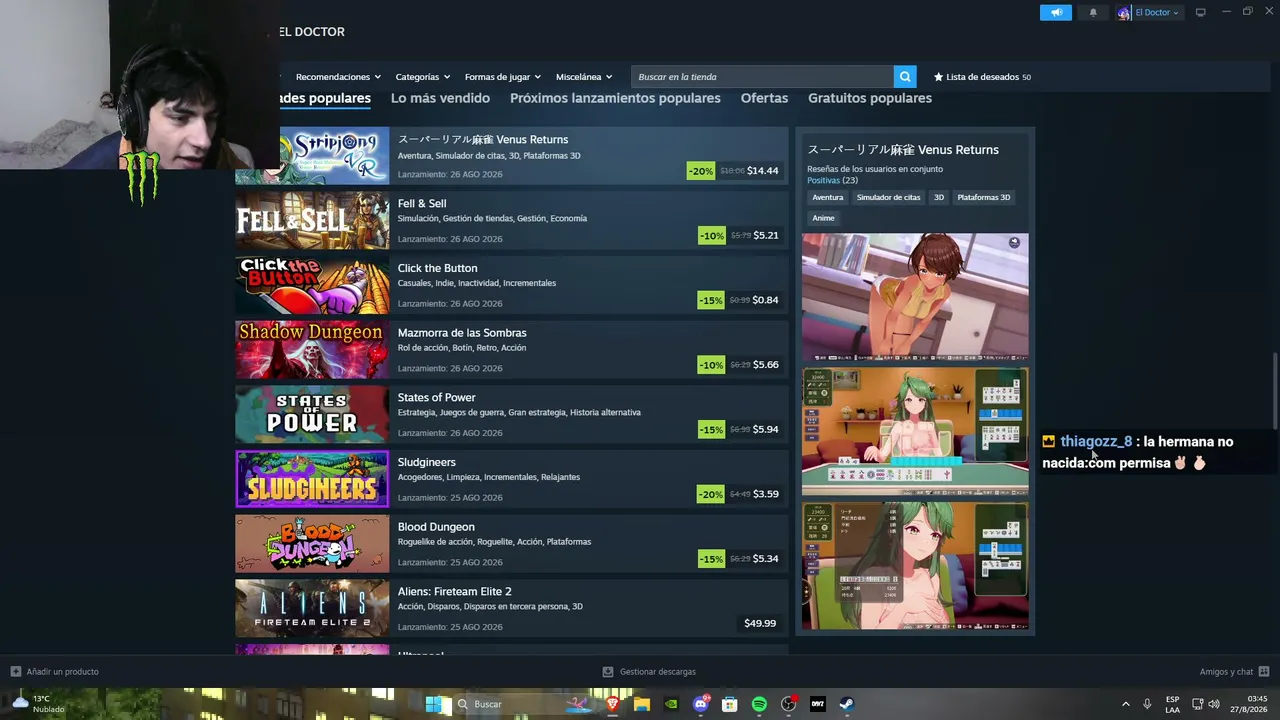Click the El Doctor profile avatar

[1124, 13]
